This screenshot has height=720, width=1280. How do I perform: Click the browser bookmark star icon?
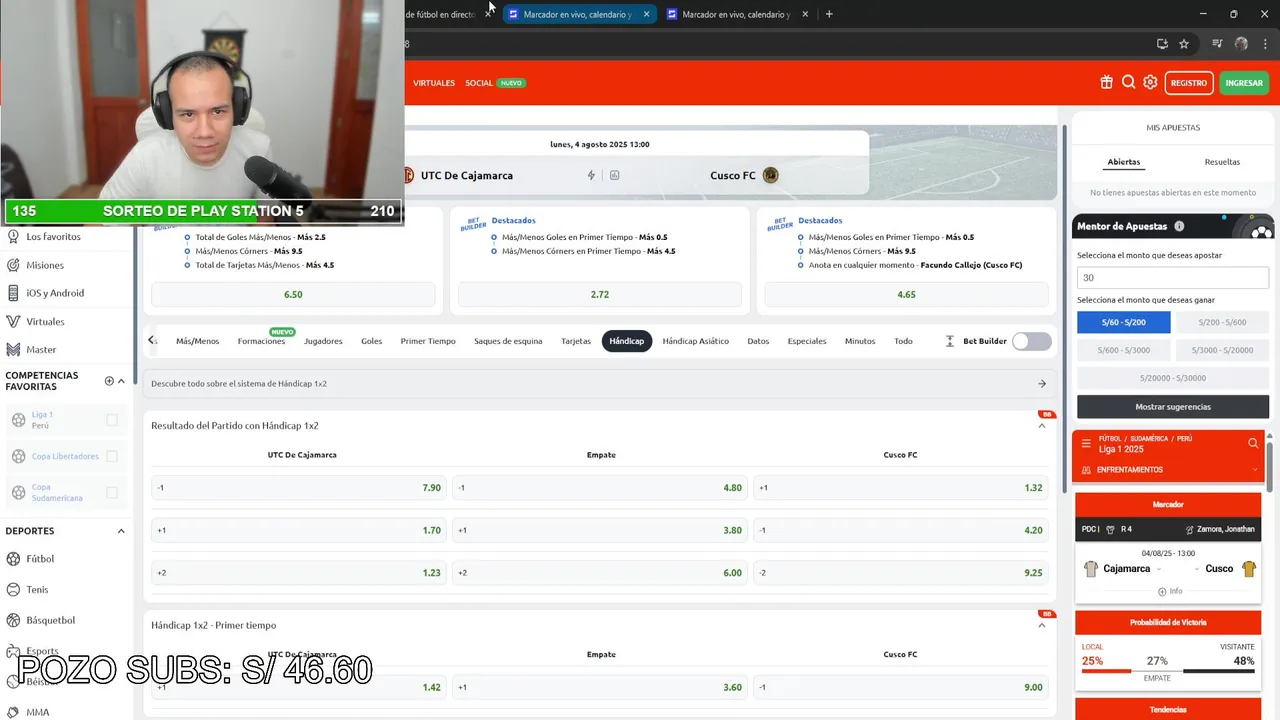click(1184, 44)
